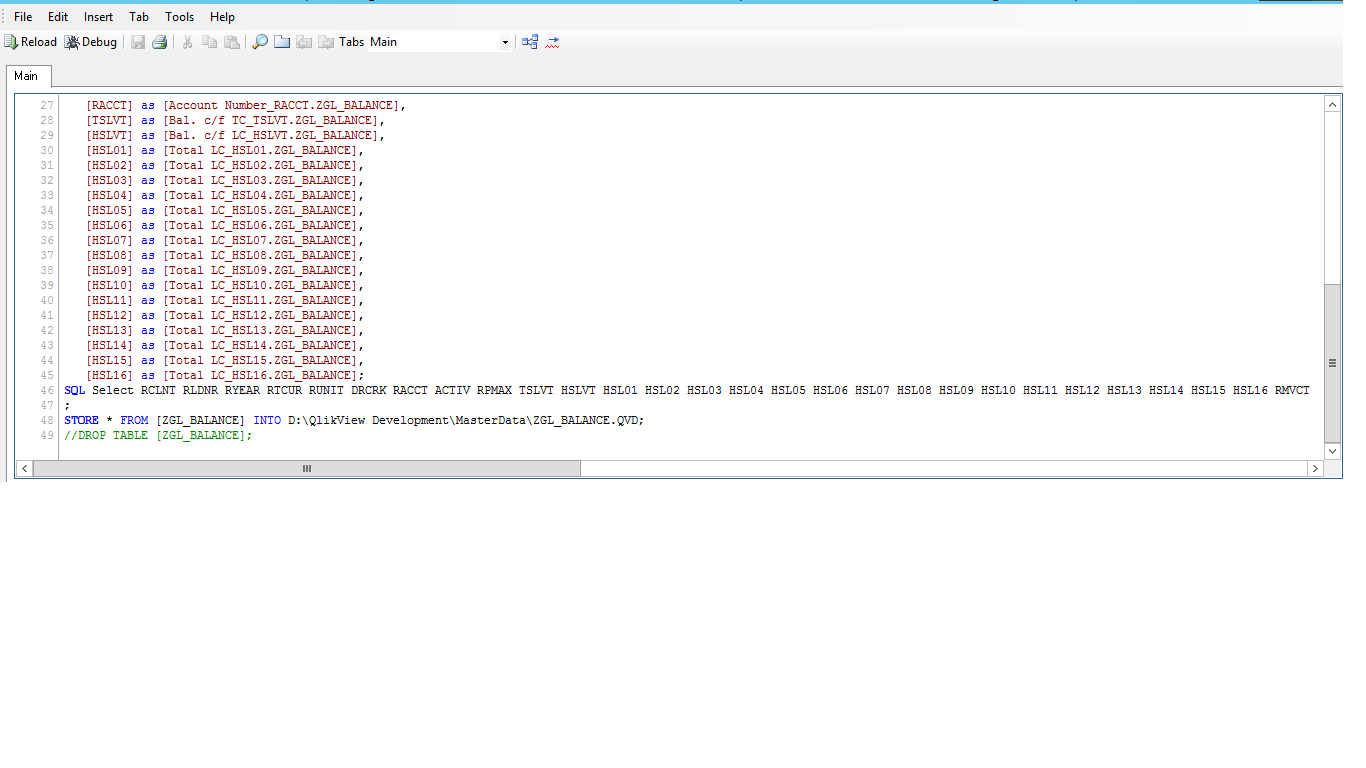Open the Tools menu
The width and height of the screenshot is (1366, 768).
(x=180, y=17)
